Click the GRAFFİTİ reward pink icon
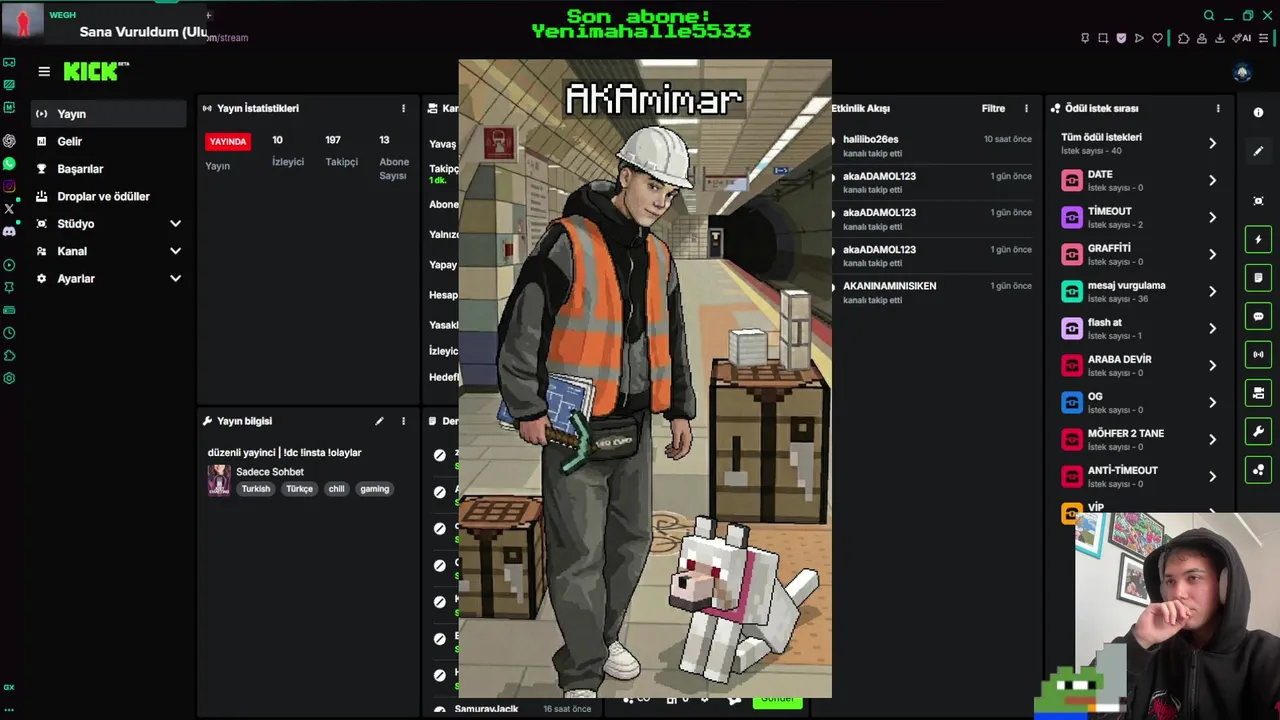The height and width of the screenshot is (720, 1280). (1072, 254)
